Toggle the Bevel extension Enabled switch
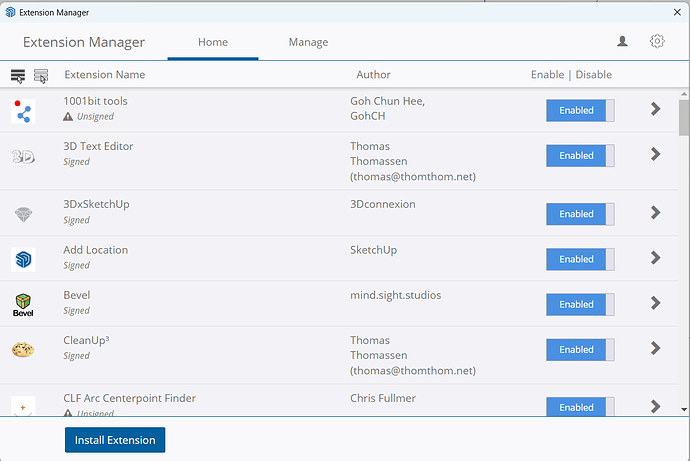 579,304
